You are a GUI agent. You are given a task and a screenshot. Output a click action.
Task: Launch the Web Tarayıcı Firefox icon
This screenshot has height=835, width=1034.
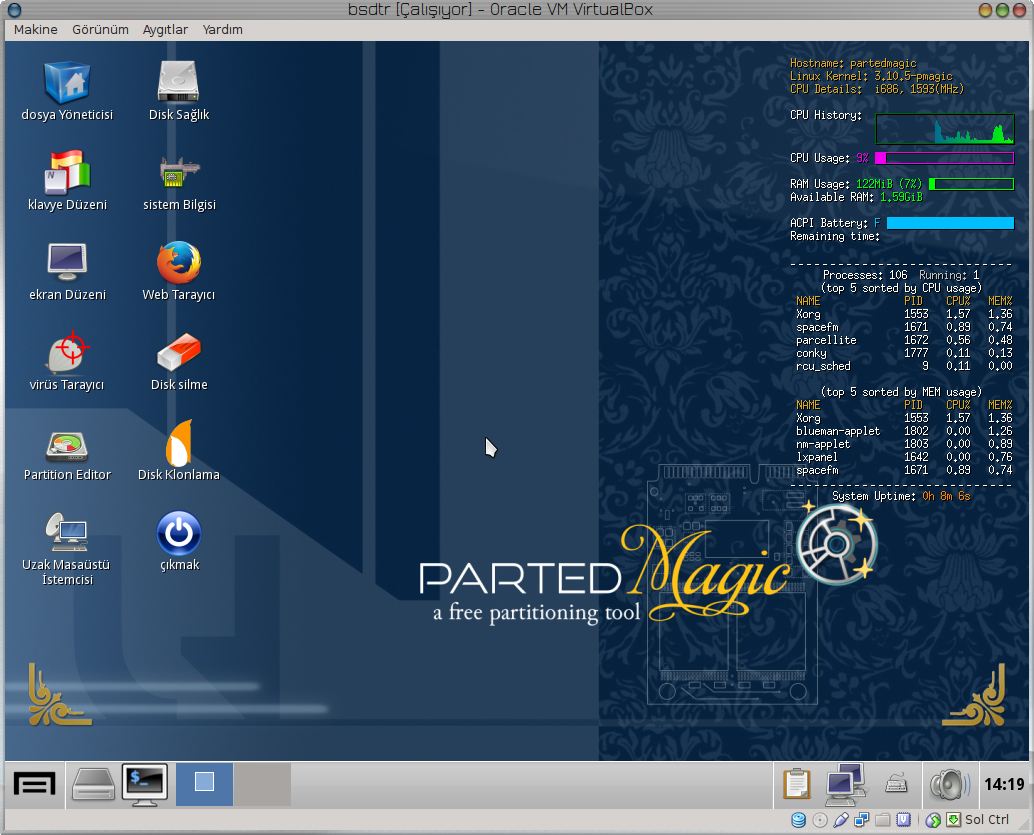point(179,271)
